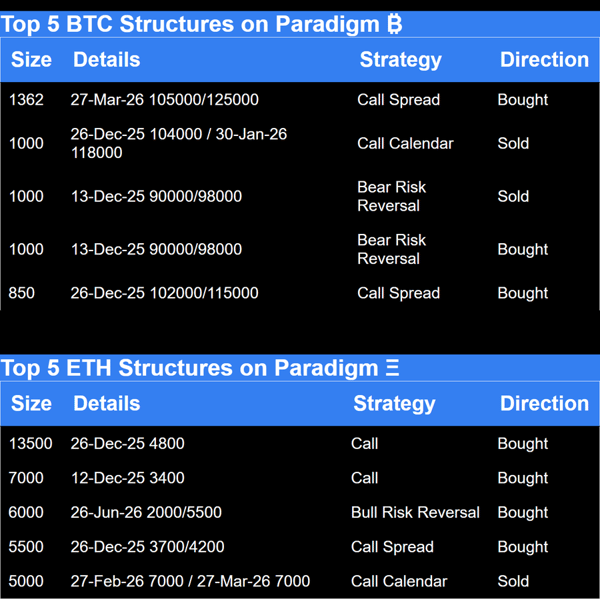Click Bought in the 13500 row
The image size is (600, 599).
523,444
